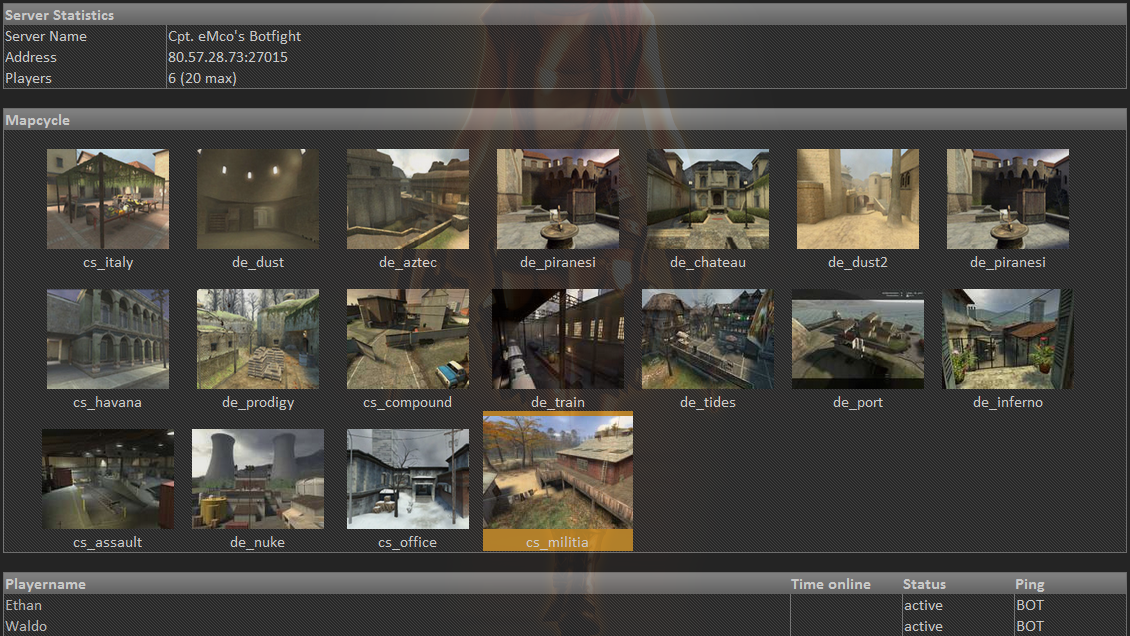Click the highlighted cs_militia map thumbnail
This screenshot has width=1130, height=636.
point(558,473)
